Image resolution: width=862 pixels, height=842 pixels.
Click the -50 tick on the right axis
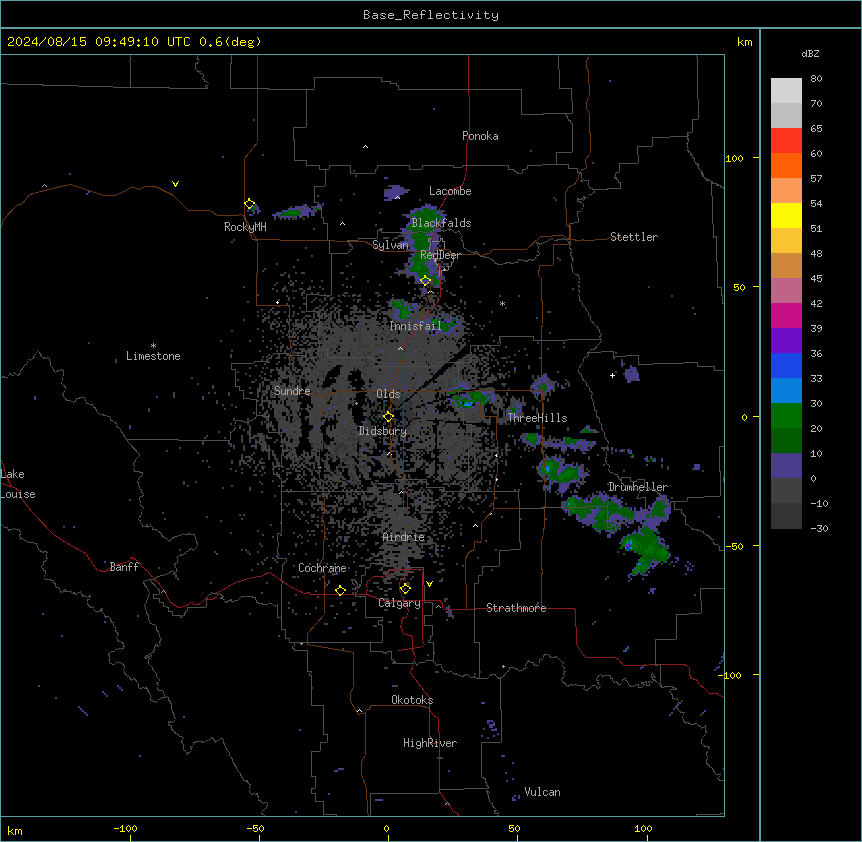(x=734, y=546)
